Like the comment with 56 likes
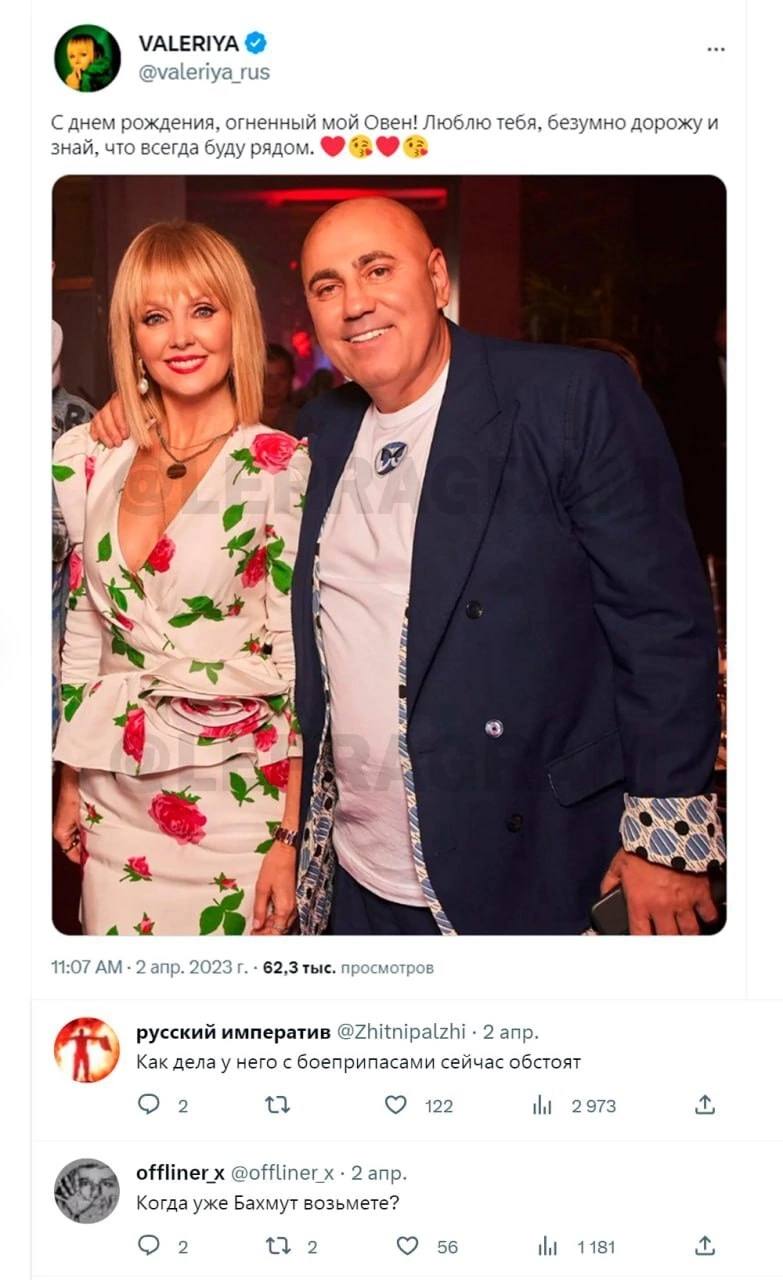 (x=407, y=1246)
